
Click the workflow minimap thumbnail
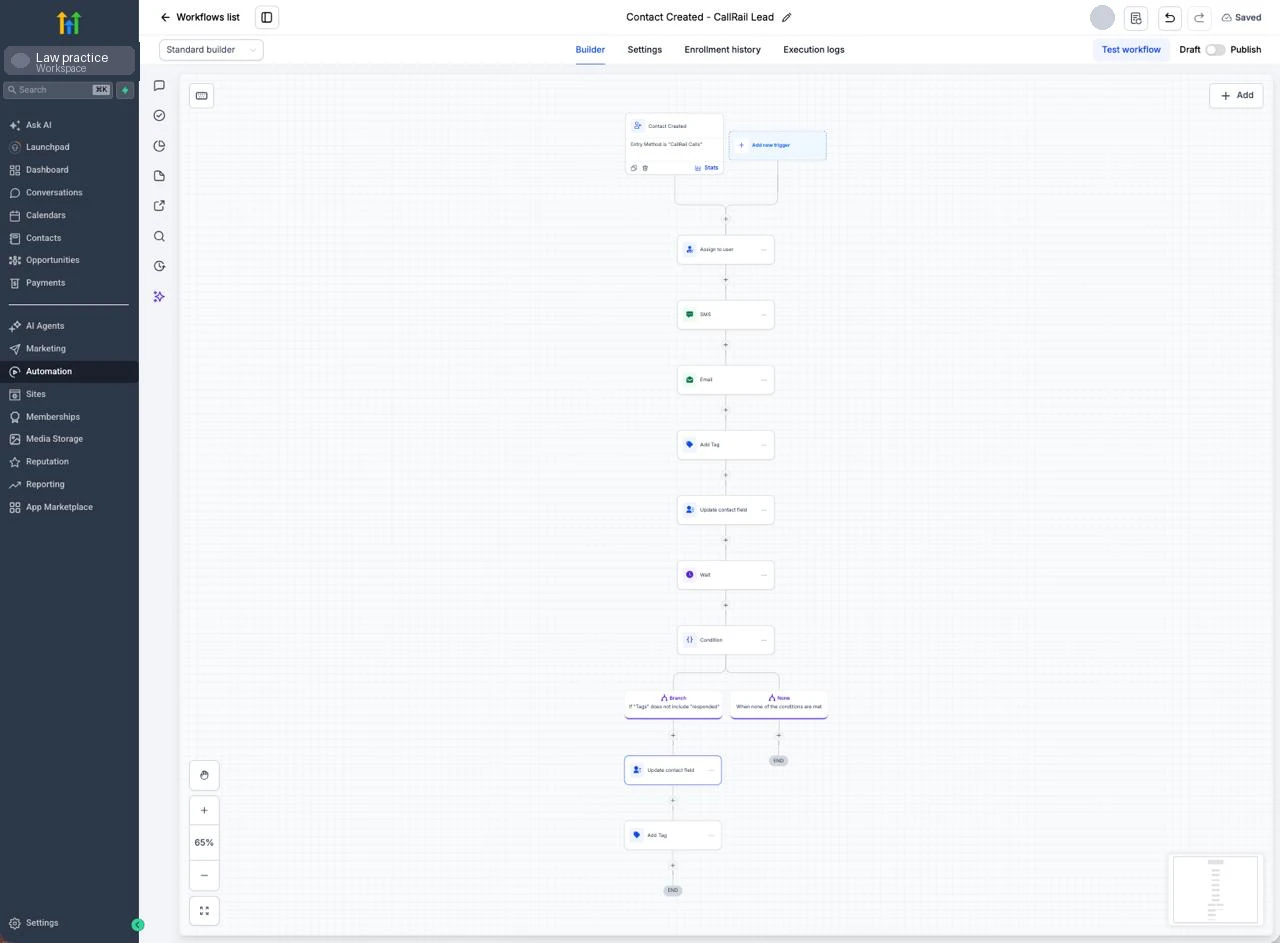1215,889
